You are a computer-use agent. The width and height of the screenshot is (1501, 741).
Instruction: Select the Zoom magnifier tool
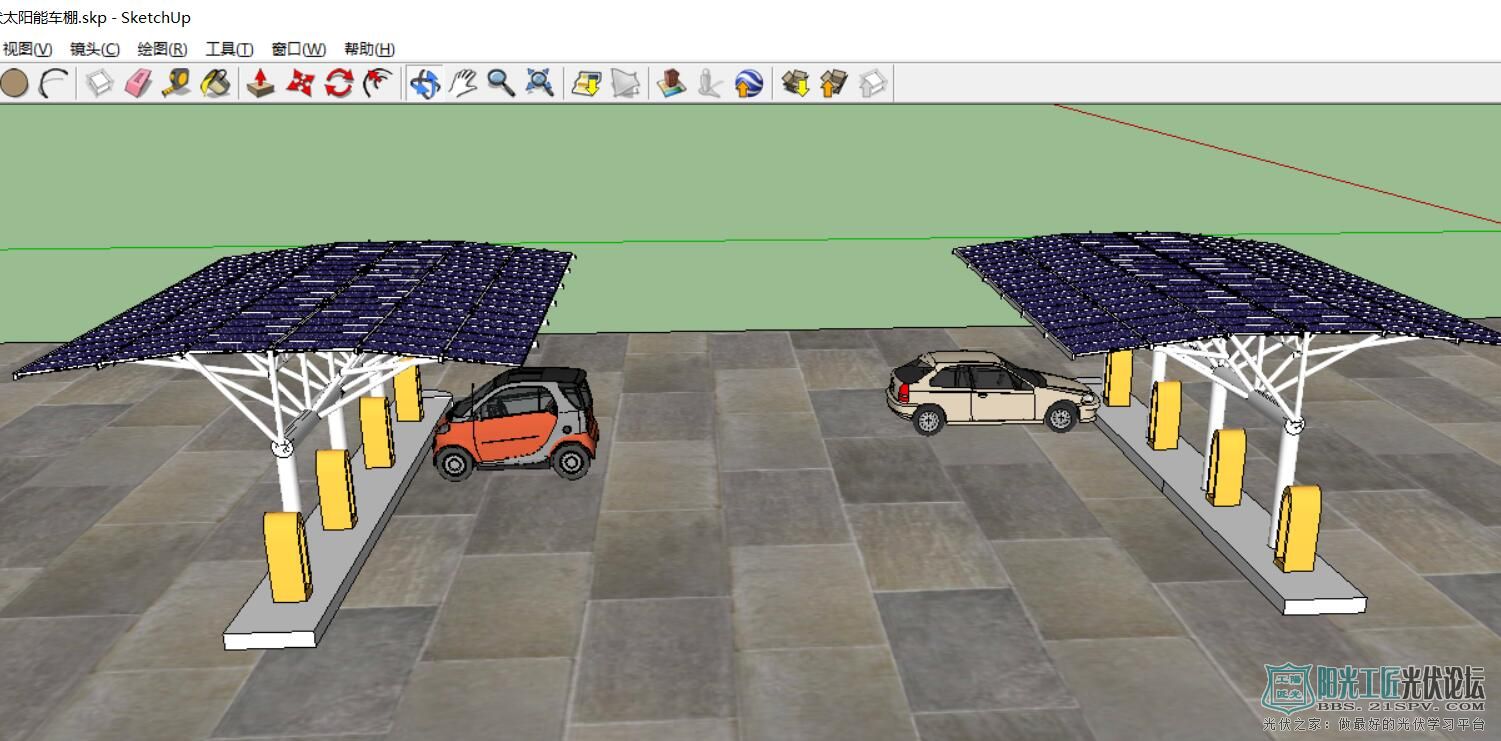[x=501, y=83]
